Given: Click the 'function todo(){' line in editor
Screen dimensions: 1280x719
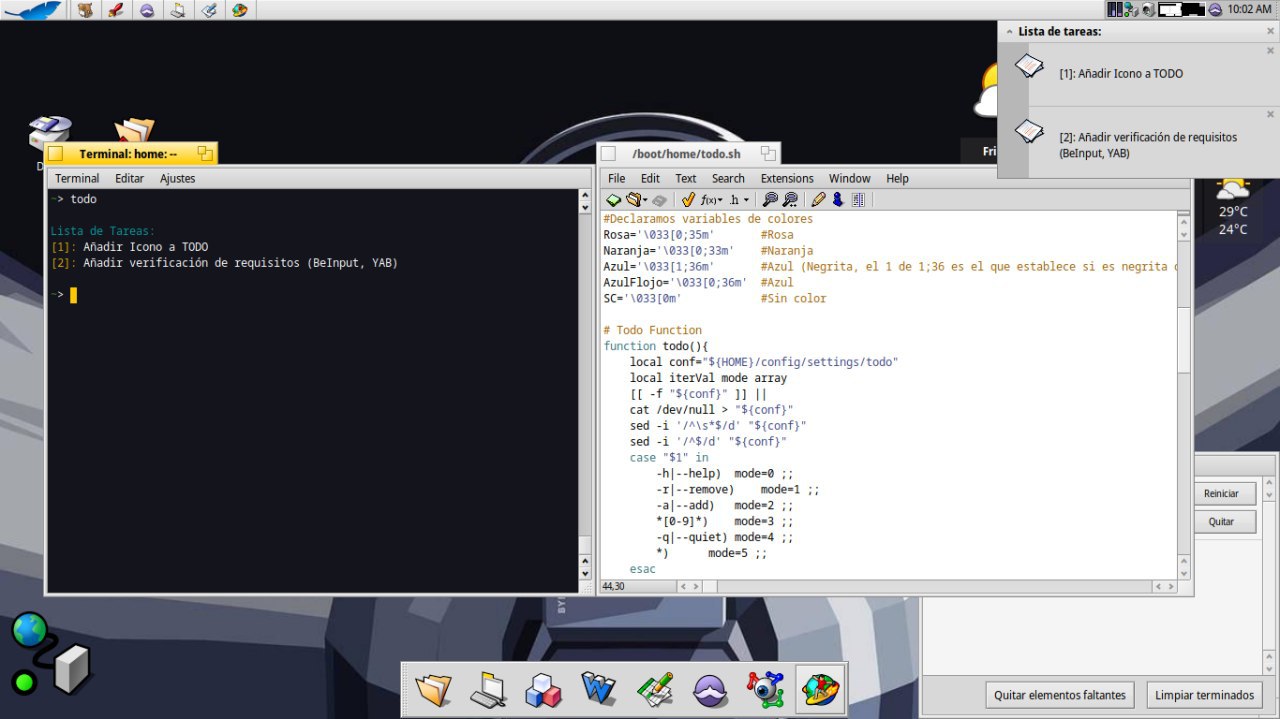Looking at the screenshot, I should (656, 346).
